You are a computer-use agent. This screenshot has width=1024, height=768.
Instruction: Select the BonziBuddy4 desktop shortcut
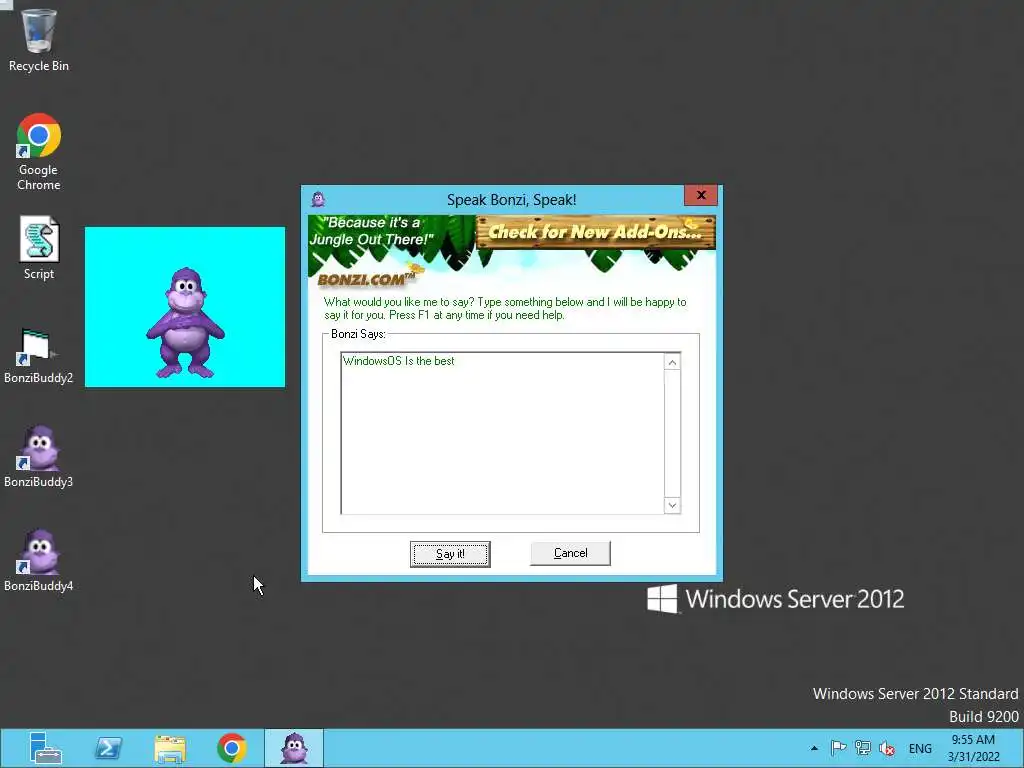39,561
